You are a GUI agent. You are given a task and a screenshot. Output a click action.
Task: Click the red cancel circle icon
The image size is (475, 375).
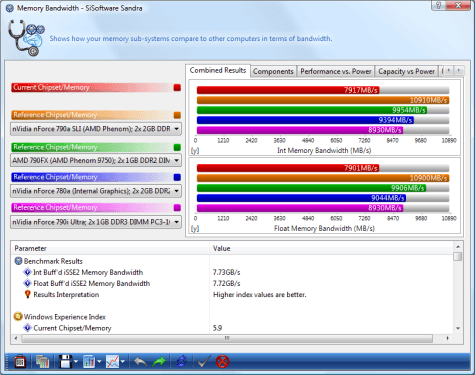[222, 361]
